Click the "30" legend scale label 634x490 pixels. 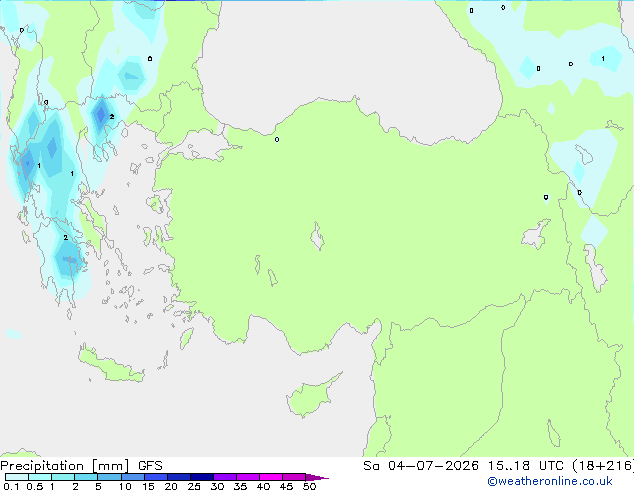(x=217, y=486)
